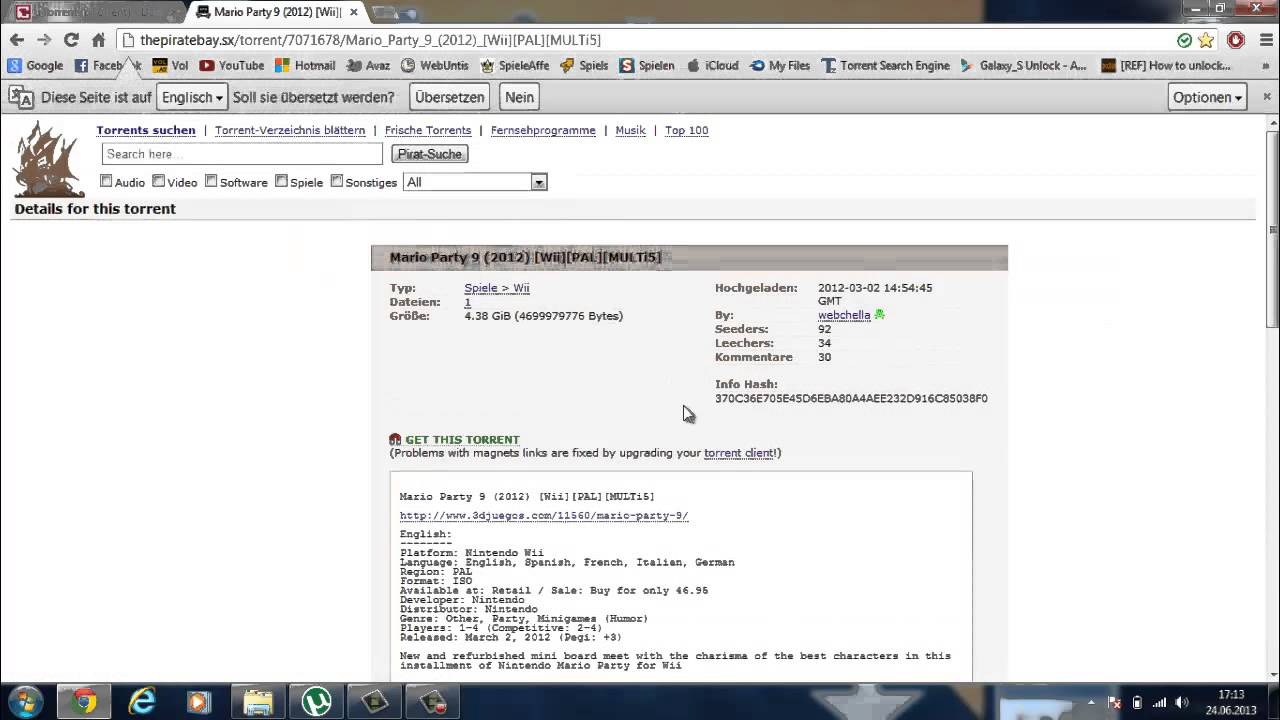This screenshot has width=1280, height=720.
Task: Expand more bookmarks chevron
Action: 1266,65
